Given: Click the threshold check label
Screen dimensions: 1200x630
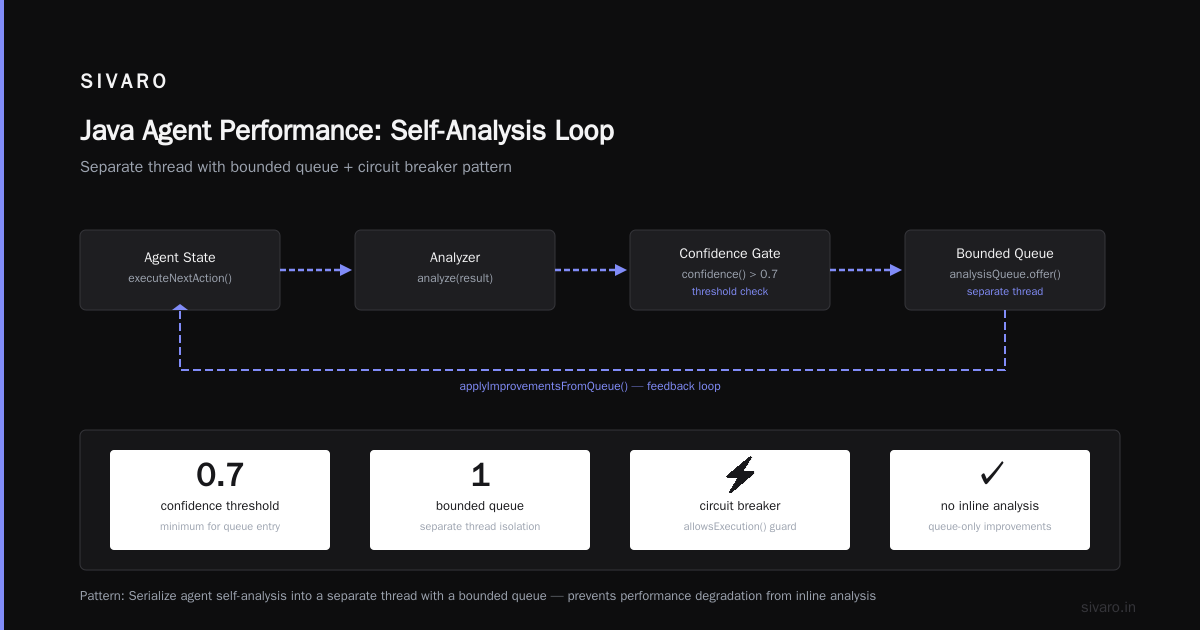Looking at the screenshot, I should pos(730,292).
